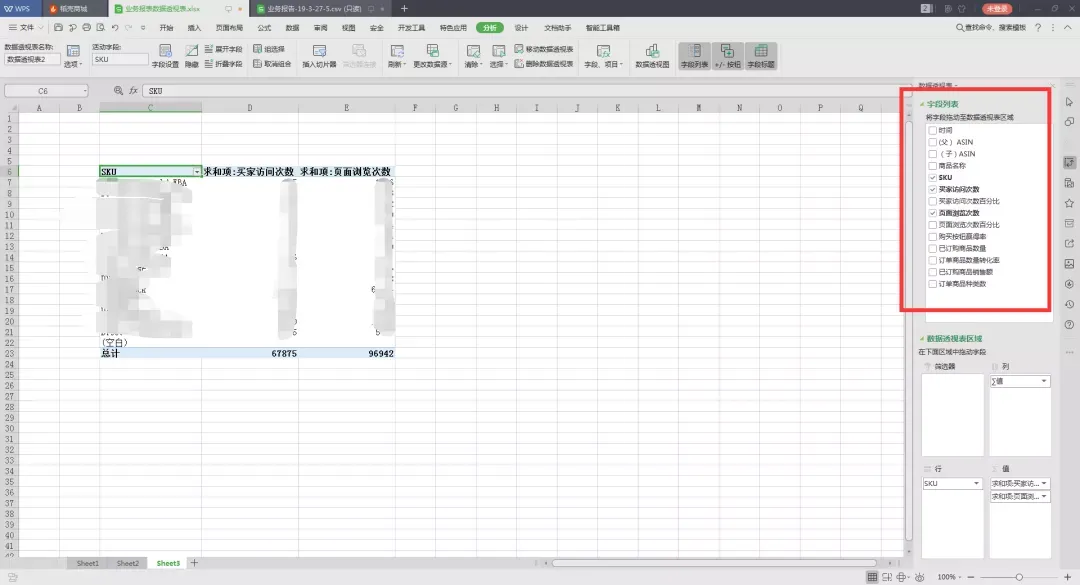Check the 商品名称 field checkbox
1080x585 pixels.
933,165
